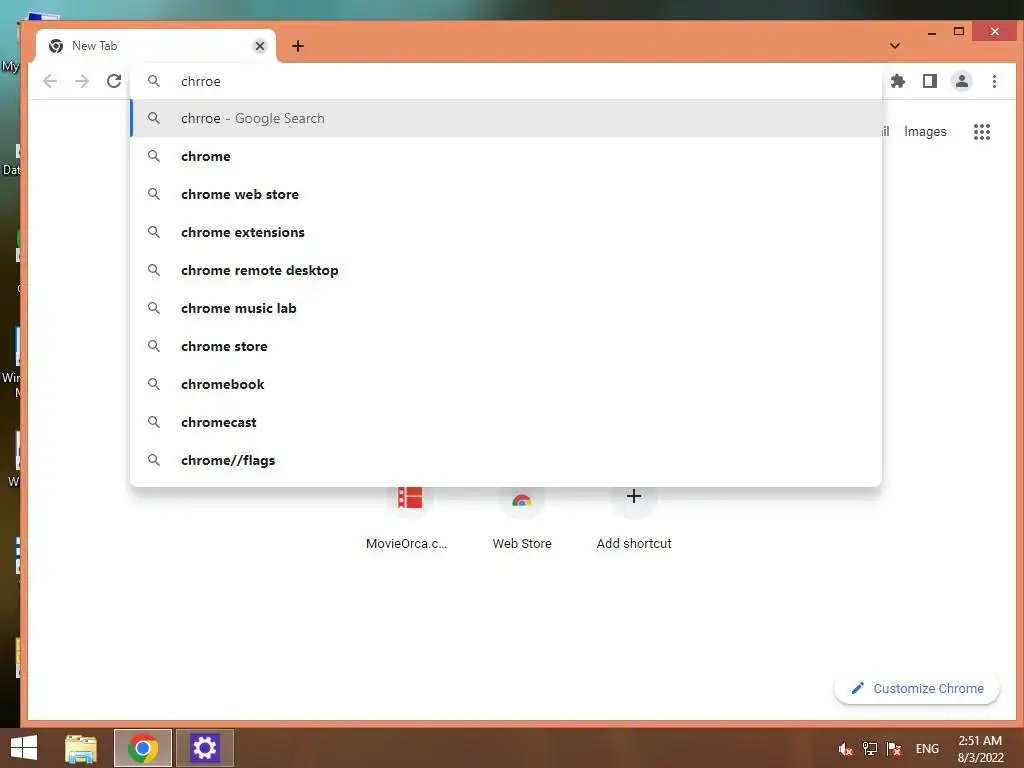Select the chrome//flags suggestion
Screen dimensions: 1024x768
tap(506, 460)
